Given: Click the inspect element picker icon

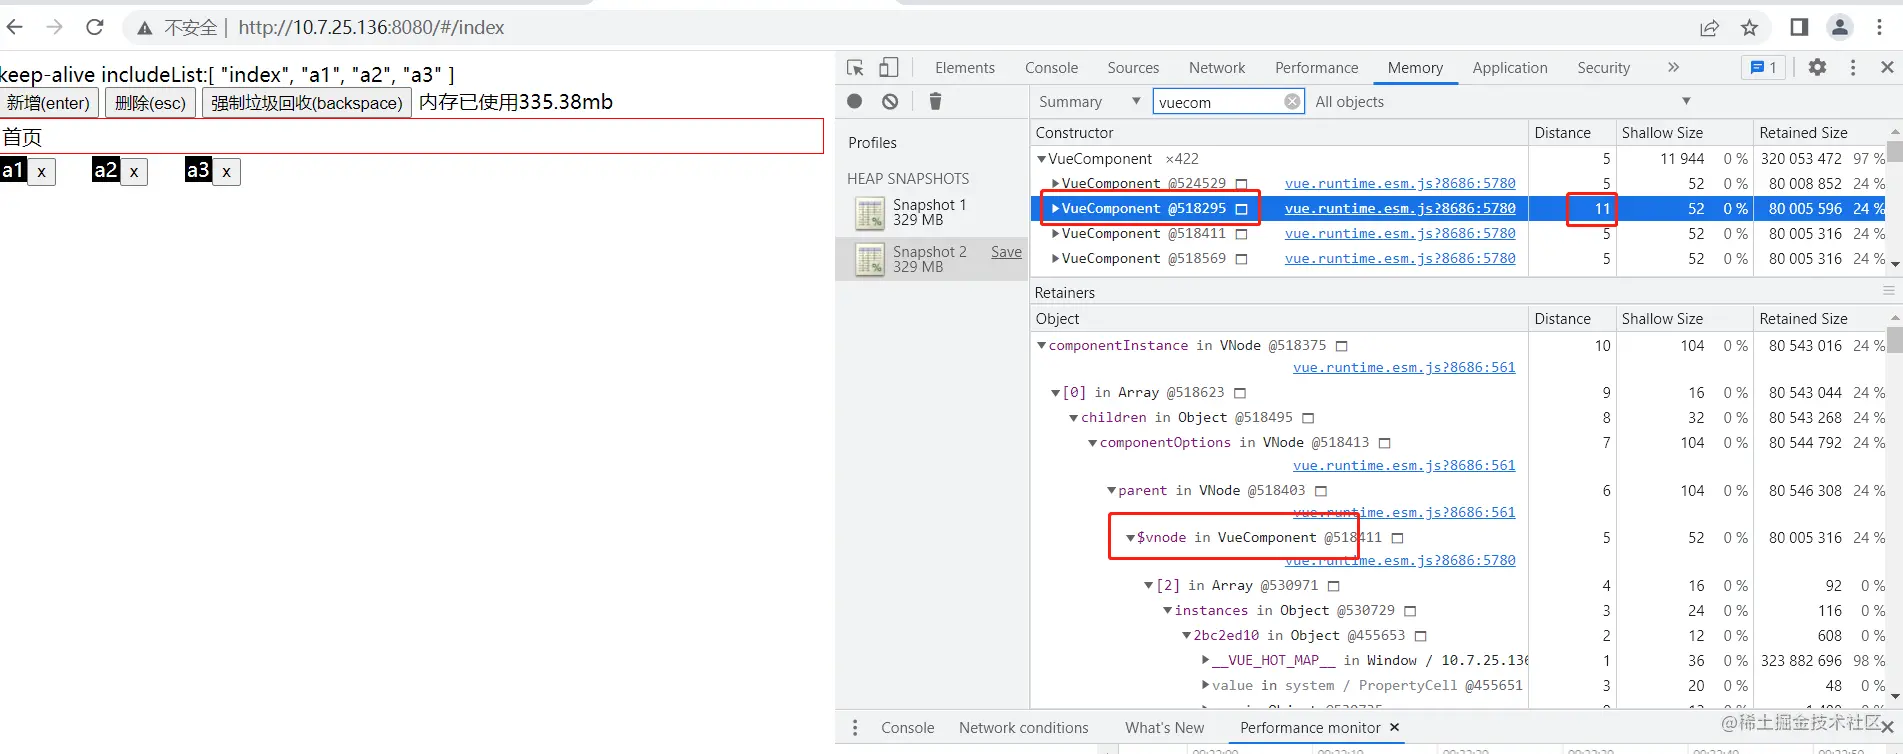Looking at the screenshot, I should click(x=855, y=68).
